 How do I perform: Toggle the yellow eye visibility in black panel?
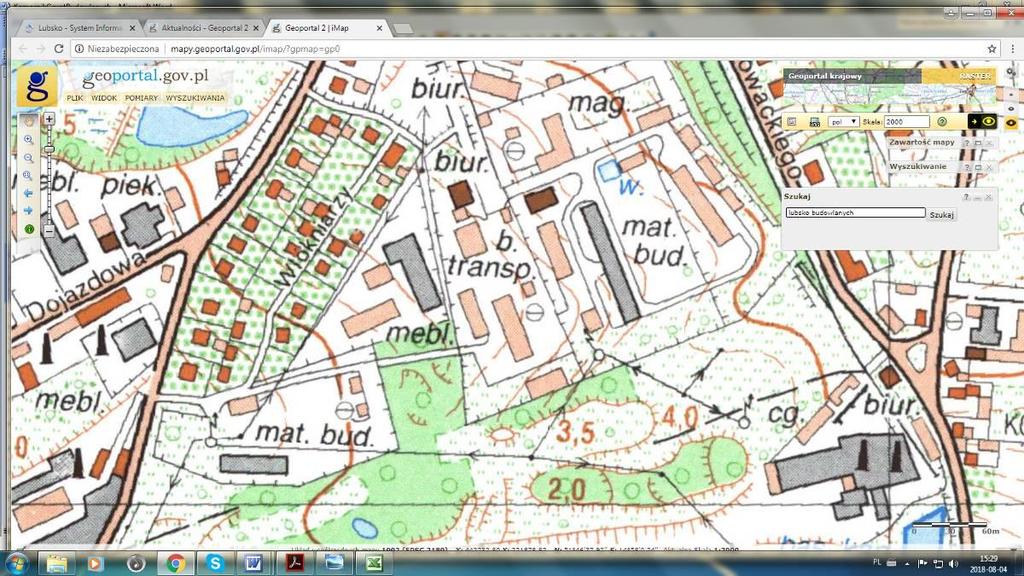[x=988, y=121]
